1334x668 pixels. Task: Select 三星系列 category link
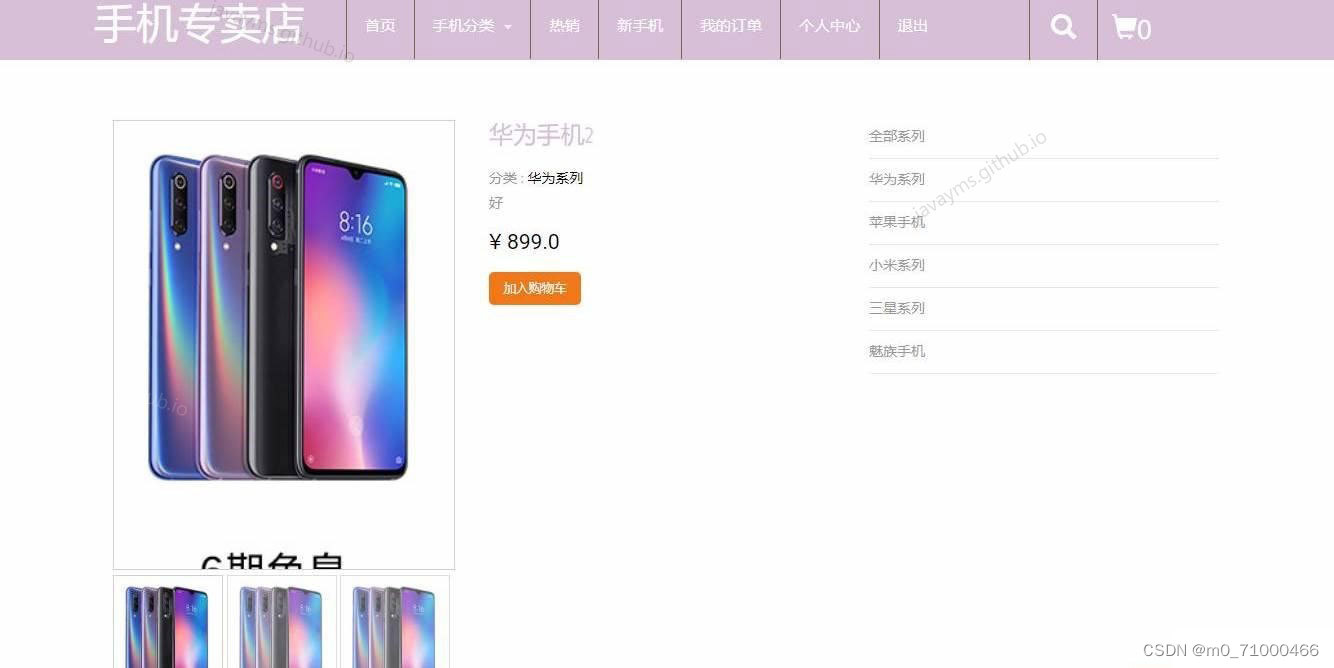(x=897, y=308)
